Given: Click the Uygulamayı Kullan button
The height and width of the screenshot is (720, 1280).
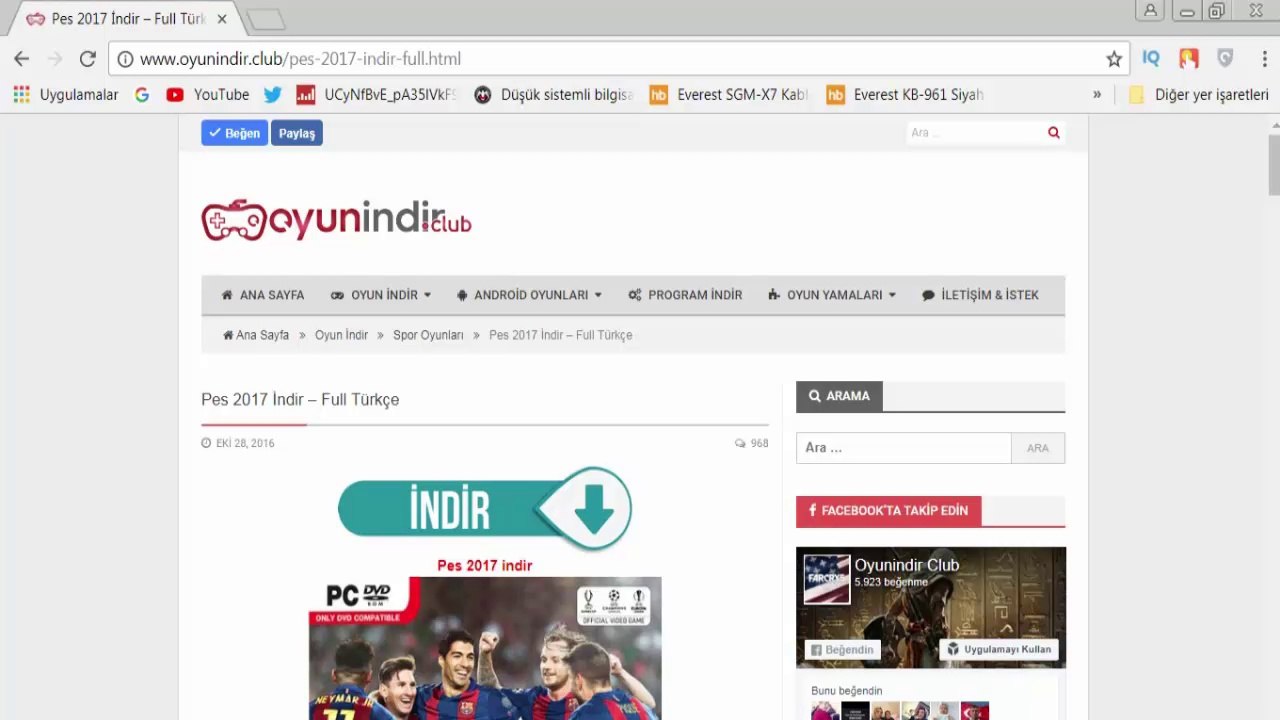Looking at the screenshot, I should [999, 650].
